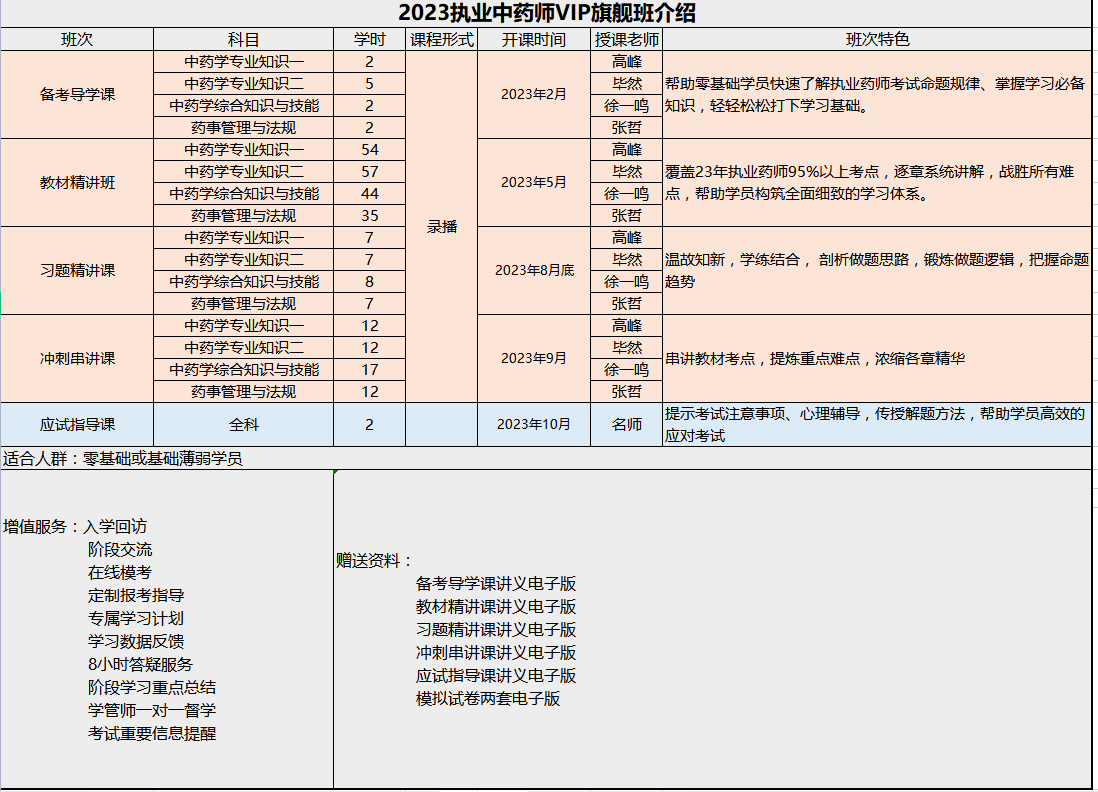Screen dimensions: 1098x792
Task: Select the 2023年10月 start date cell
Action: (534, 424)
